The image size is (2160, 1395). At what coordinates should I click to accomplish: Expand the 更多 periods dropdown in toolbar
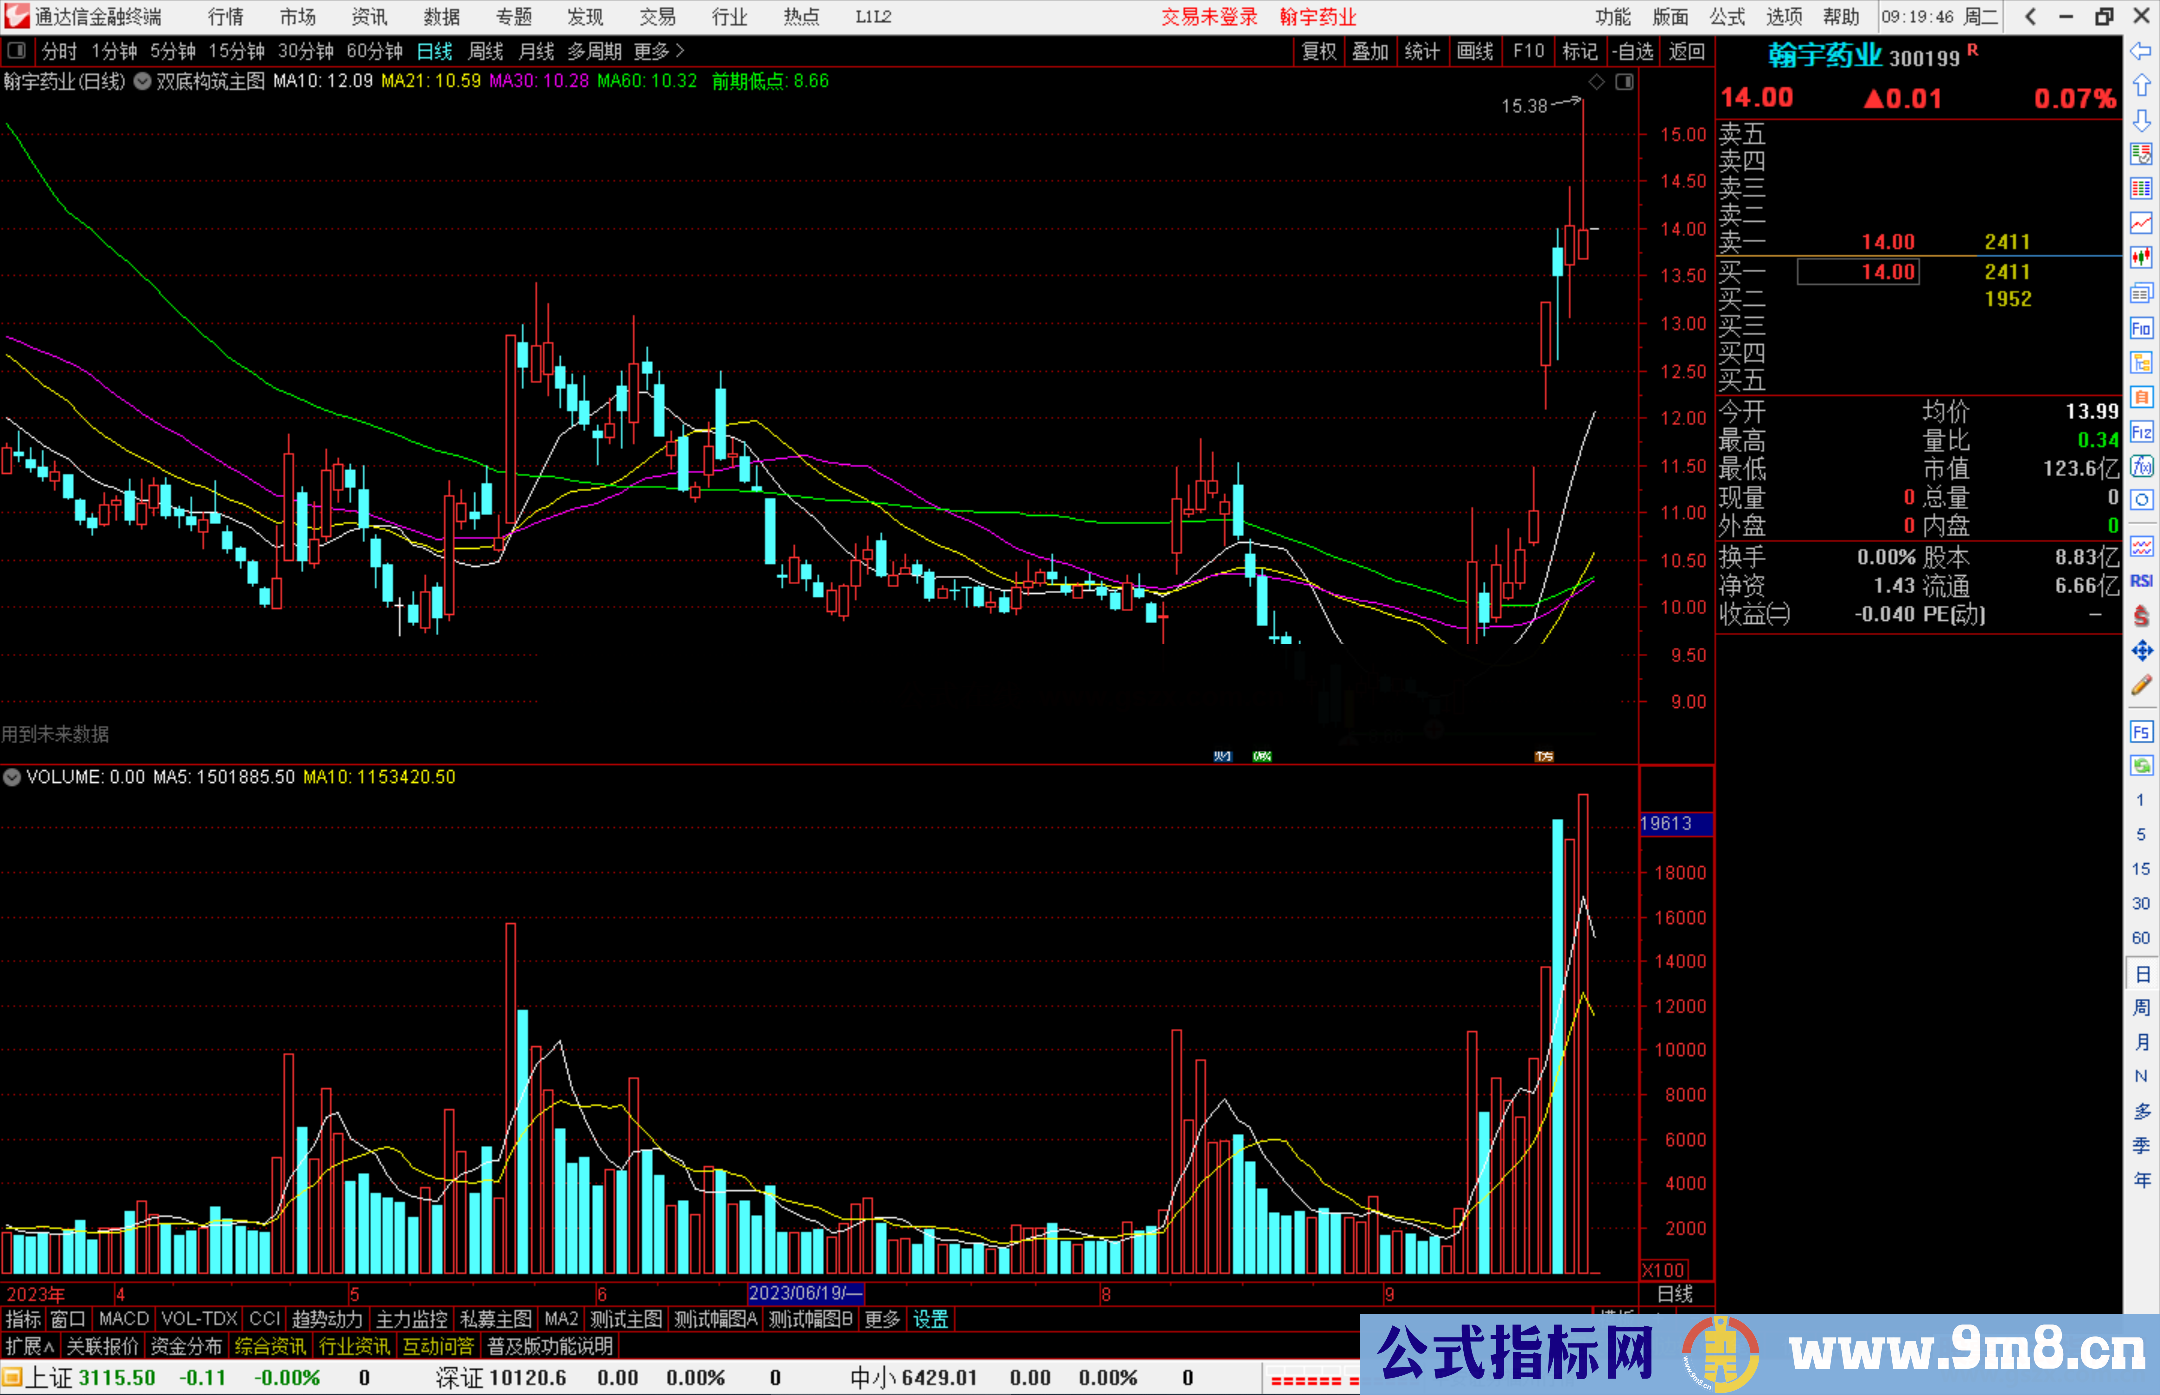(x=659, y=51)
